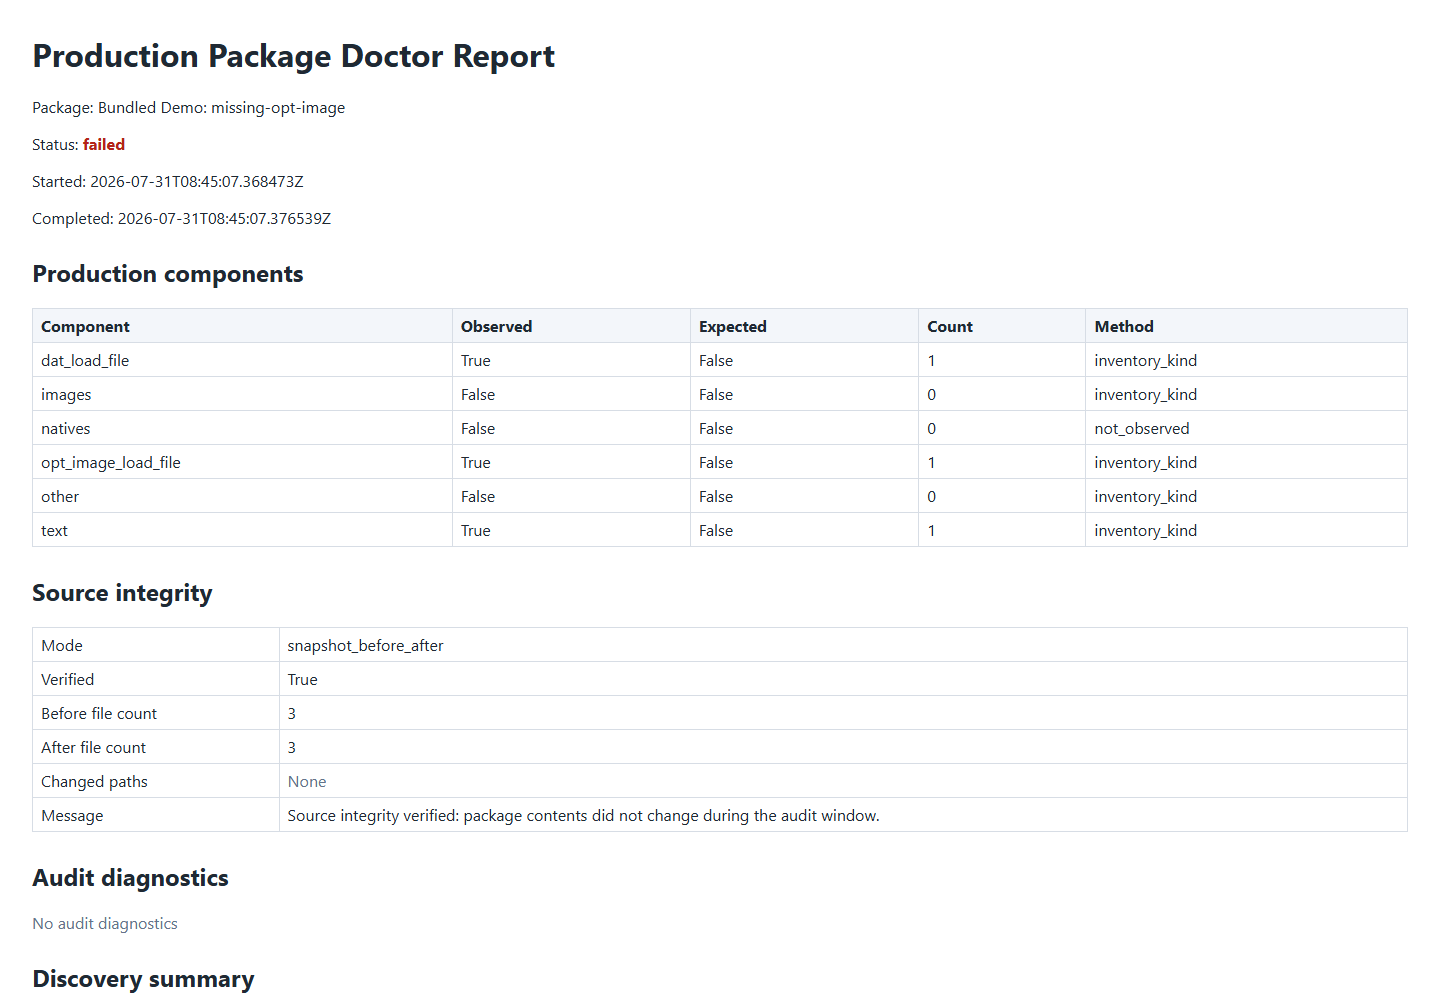Screen dimensions: 1440x1000
Task: Click the 'Started: 2026-07-31T08:45:07.368473Z' line
Action: coord(167,182)
